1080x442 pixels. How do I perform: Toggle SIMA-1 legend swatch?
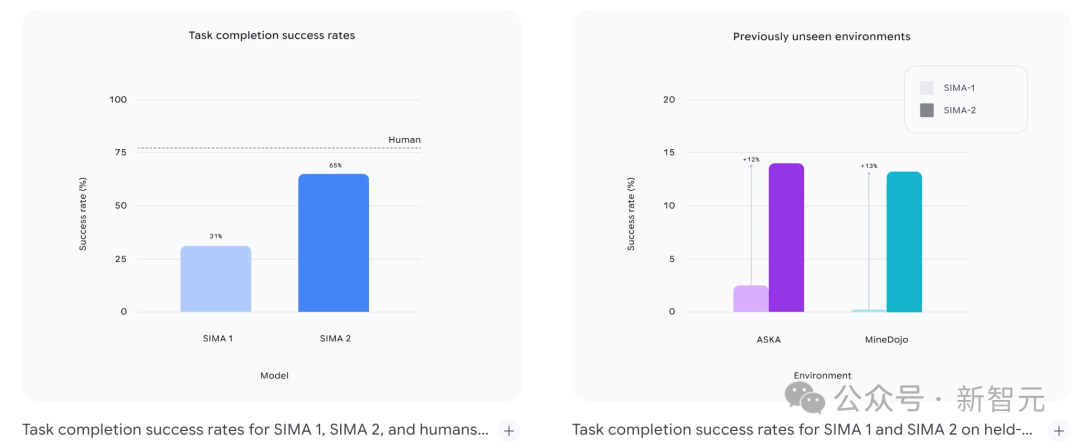tap(926, 88)
